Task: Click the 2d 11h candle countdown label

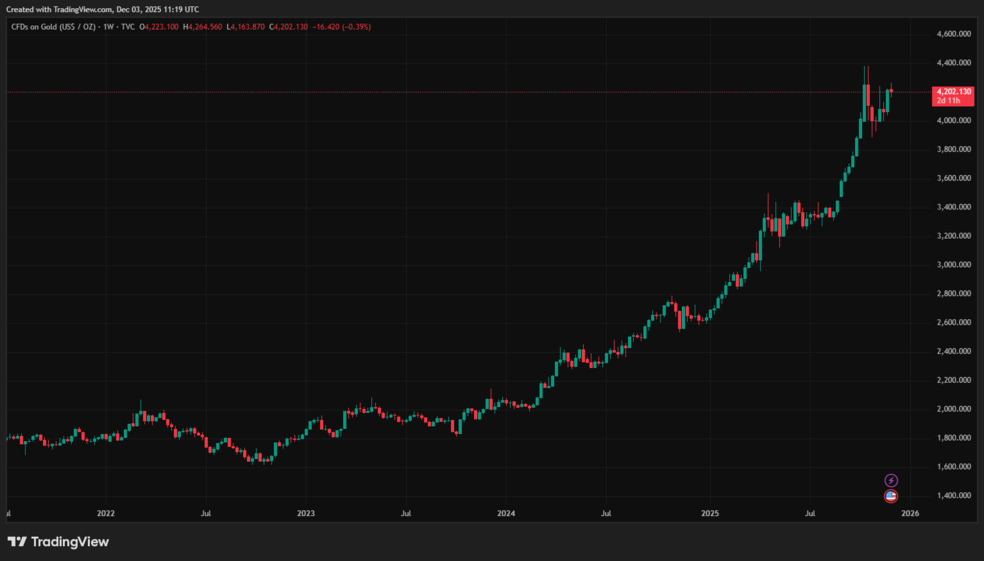Action: click(x=949, y=101)
